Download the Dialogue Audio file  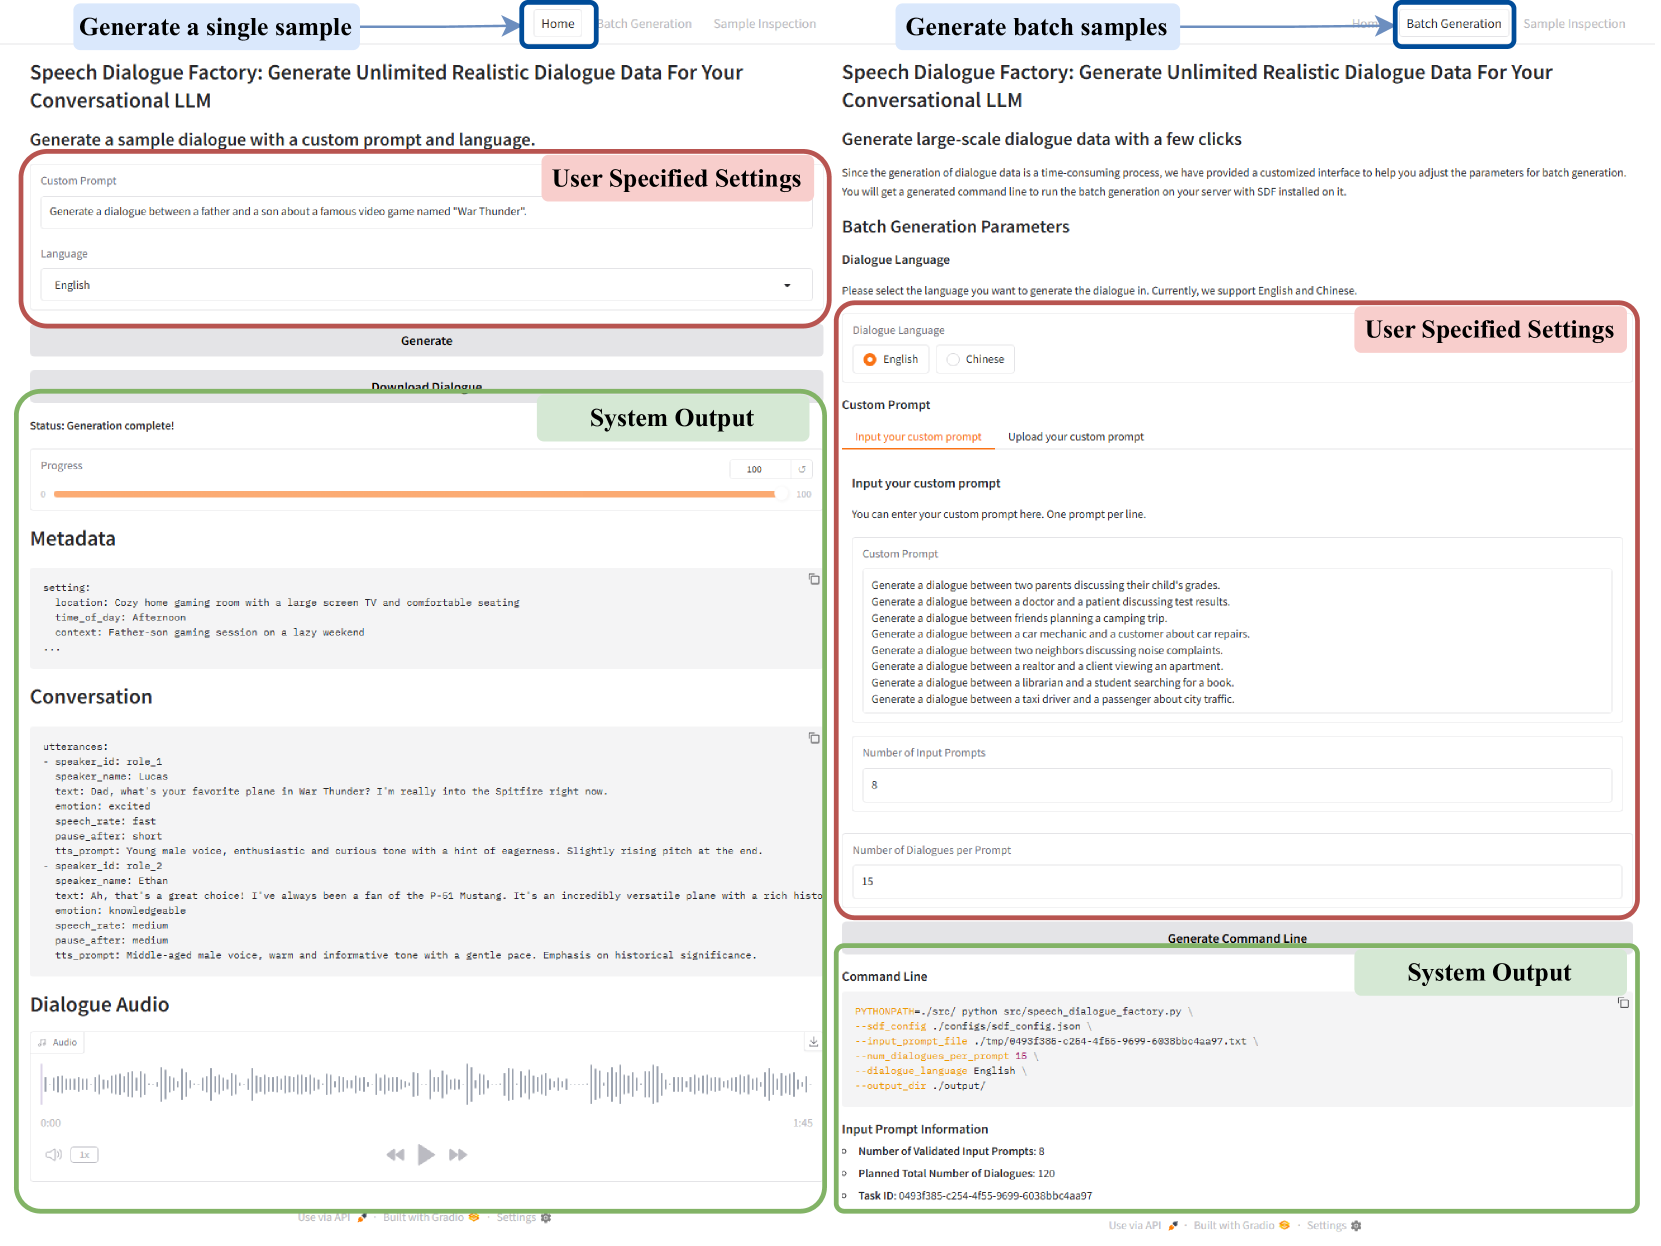(x=813, y=1042)
